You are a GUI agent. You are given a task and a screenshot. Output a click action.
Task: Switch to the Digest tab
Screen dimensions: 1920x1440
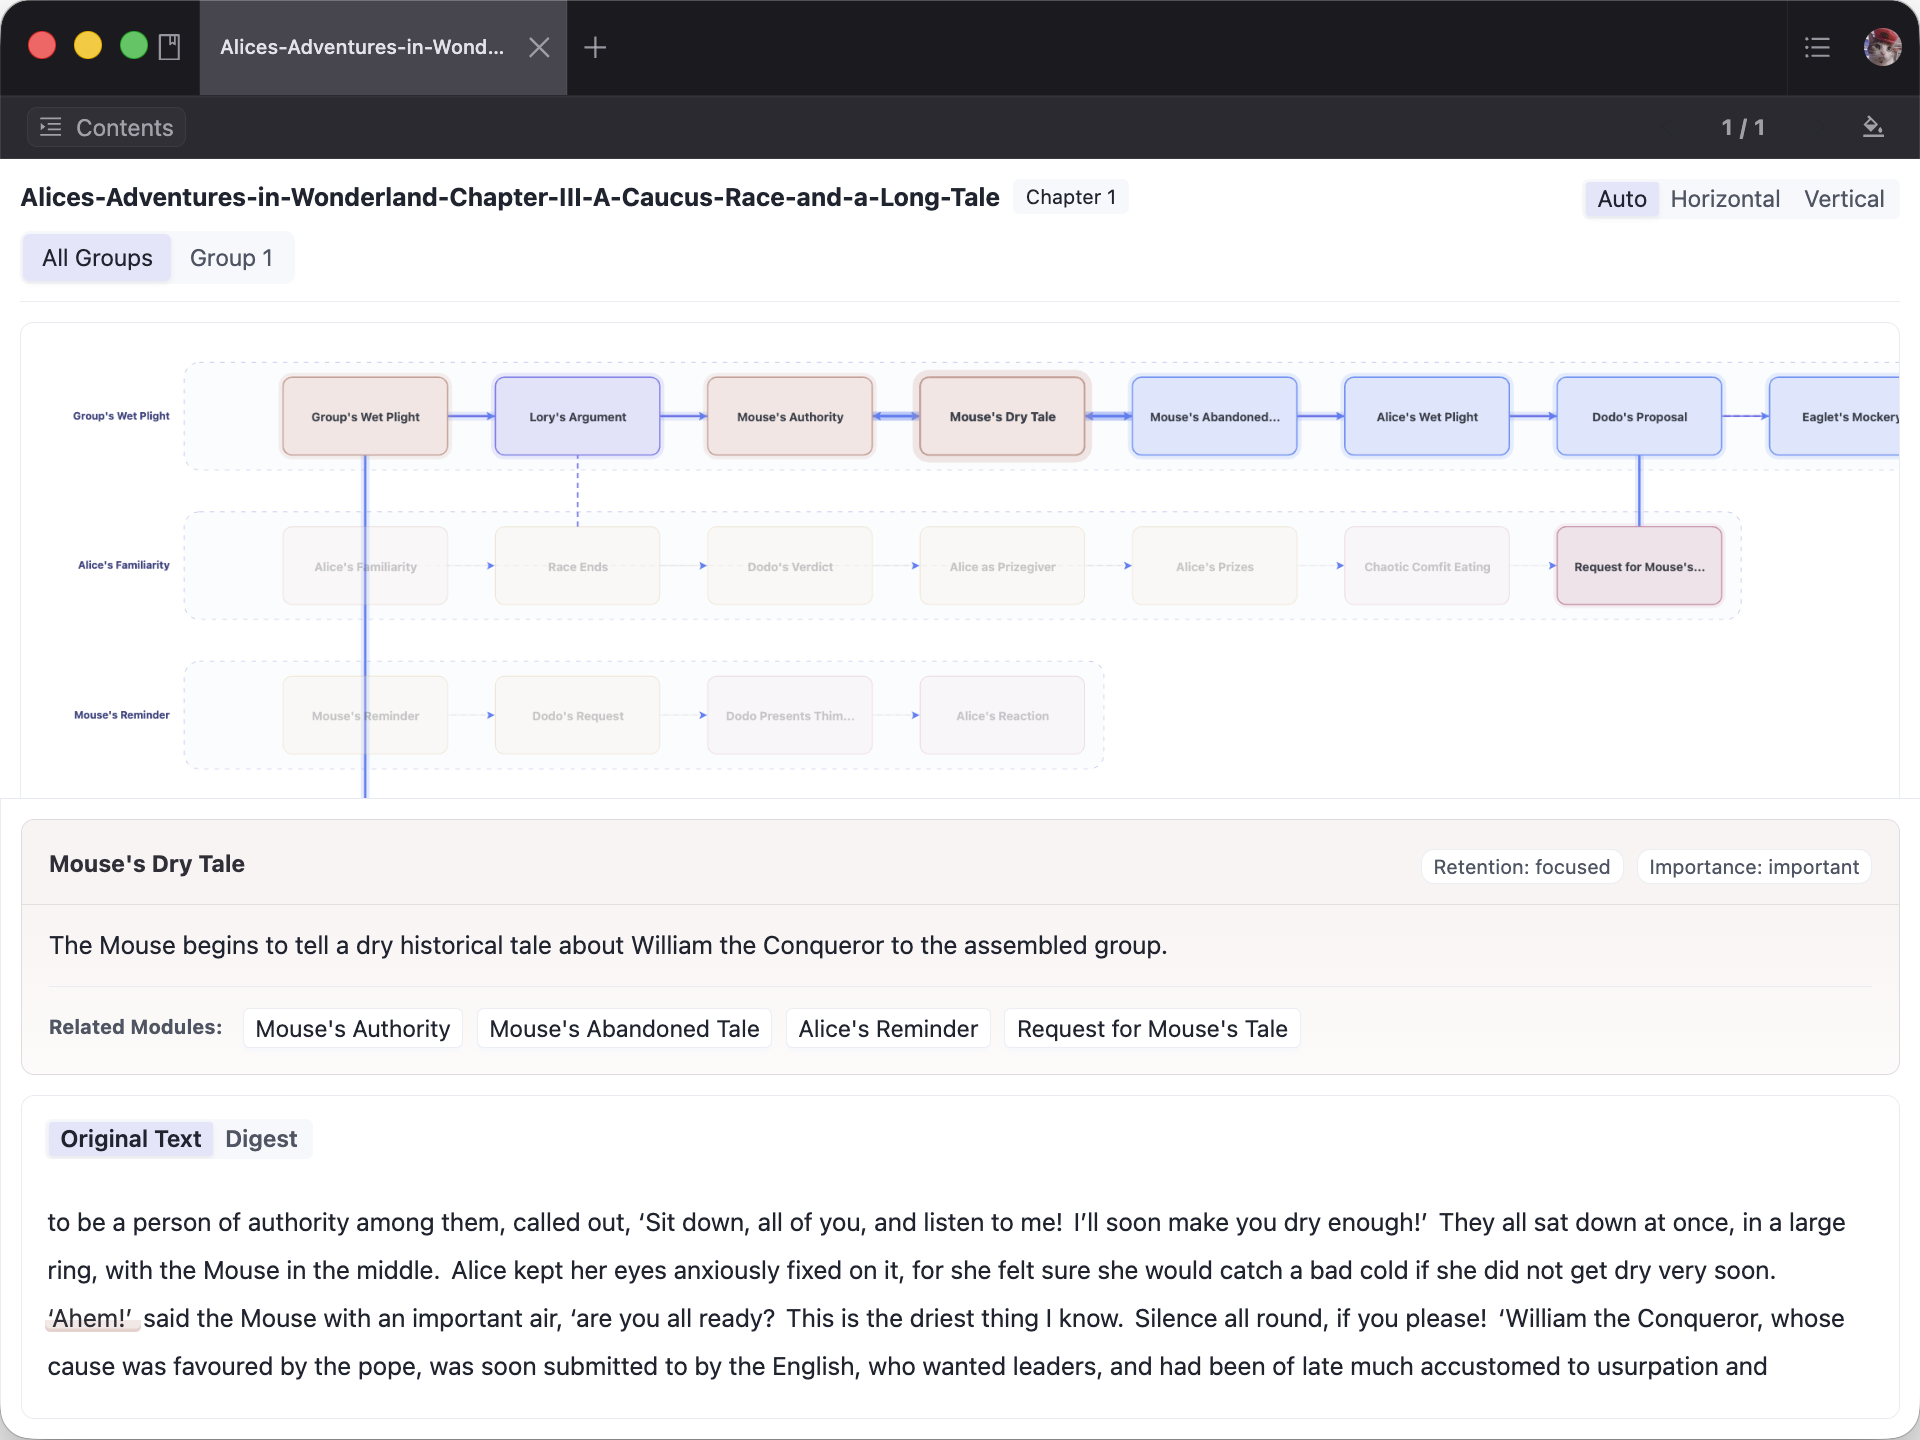(x=261, y=1138)
